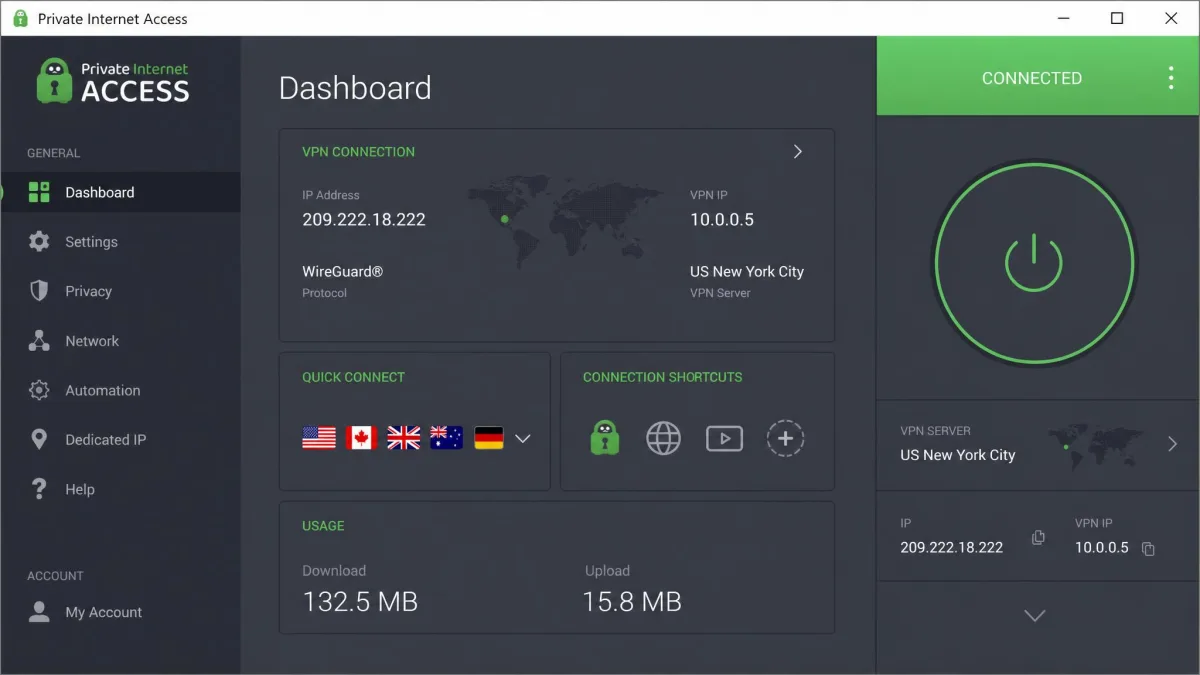The height and width of the screenshot is (675, 1200).
Task: Open the My Account menu item
Action: (x=120, y=612)
